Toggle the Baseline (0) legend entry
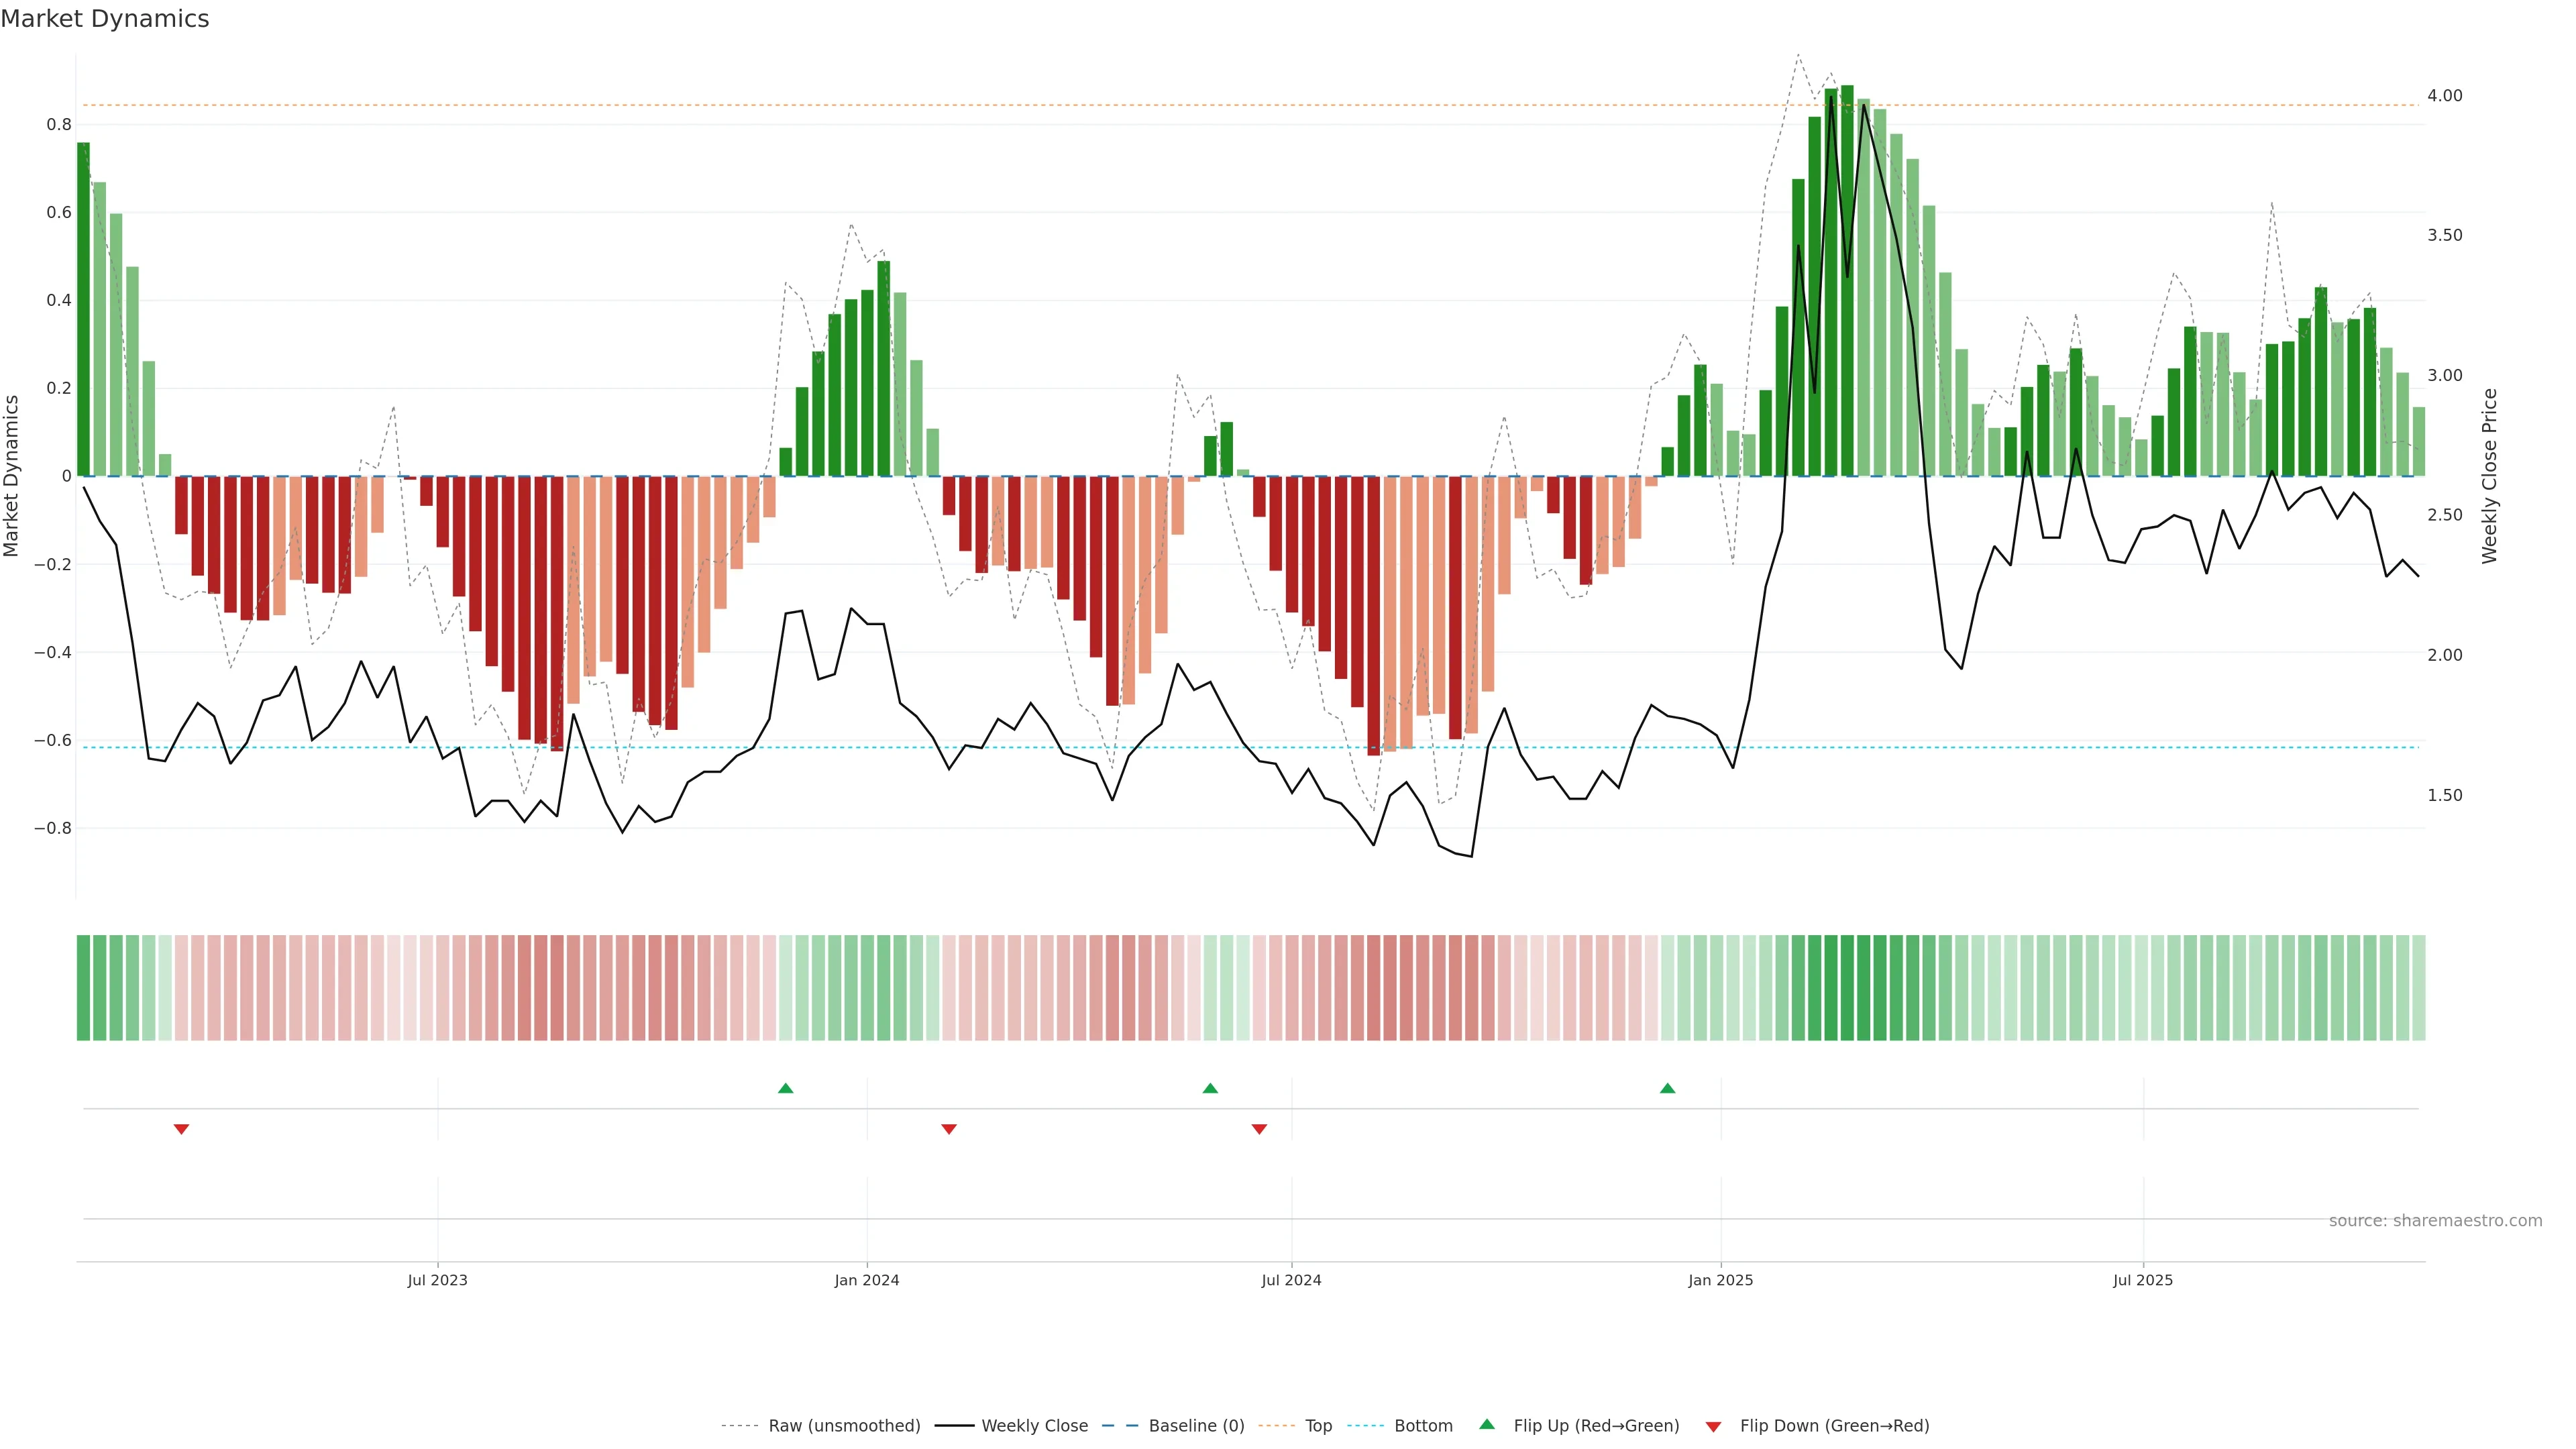The height and width of the screenshot is (1449, 2576). tap(1196, 1426)
